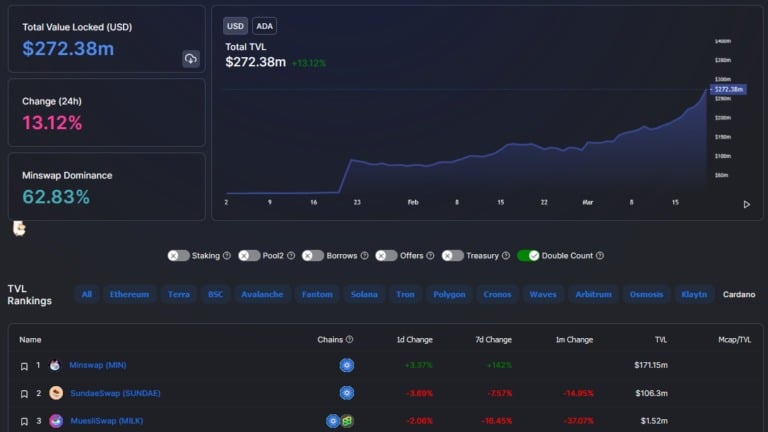Image resolution: width=768 pixels, height=432 pixels.
Task: Click SundaeSwap TVL value $106.3m
Action: click(651, 393)
